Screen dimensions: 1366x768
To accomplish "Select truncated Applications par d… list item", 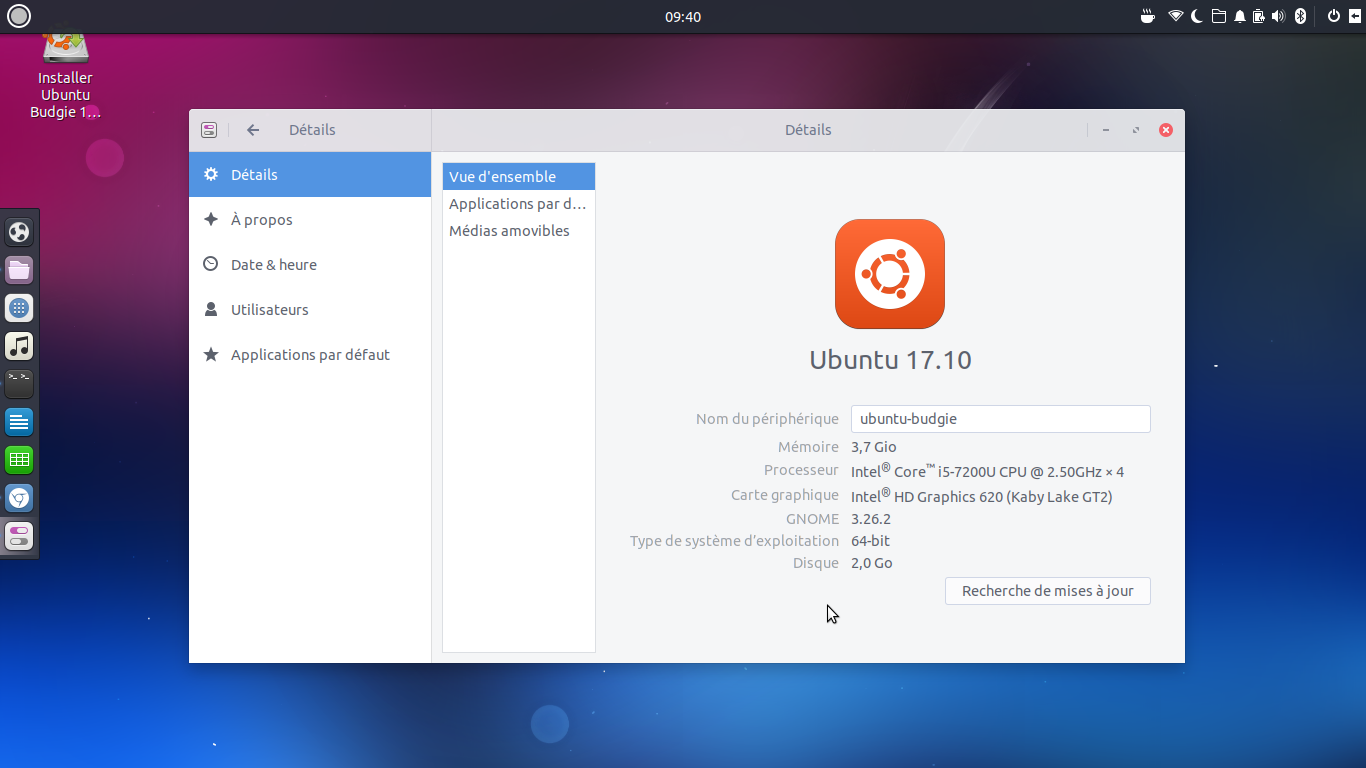I will (x=519, y=204).
